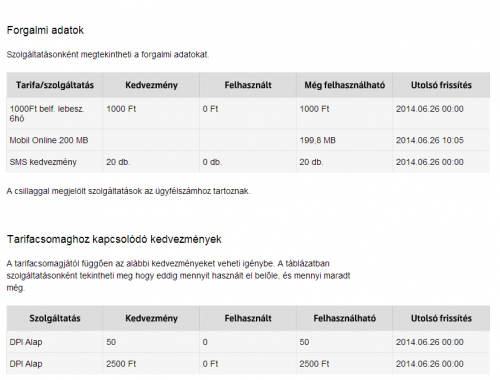500x380 pixels.
Task: Click the Tarifacsomaghoz kapcsolódó kedvezmények heading
Action: [114, 239]
